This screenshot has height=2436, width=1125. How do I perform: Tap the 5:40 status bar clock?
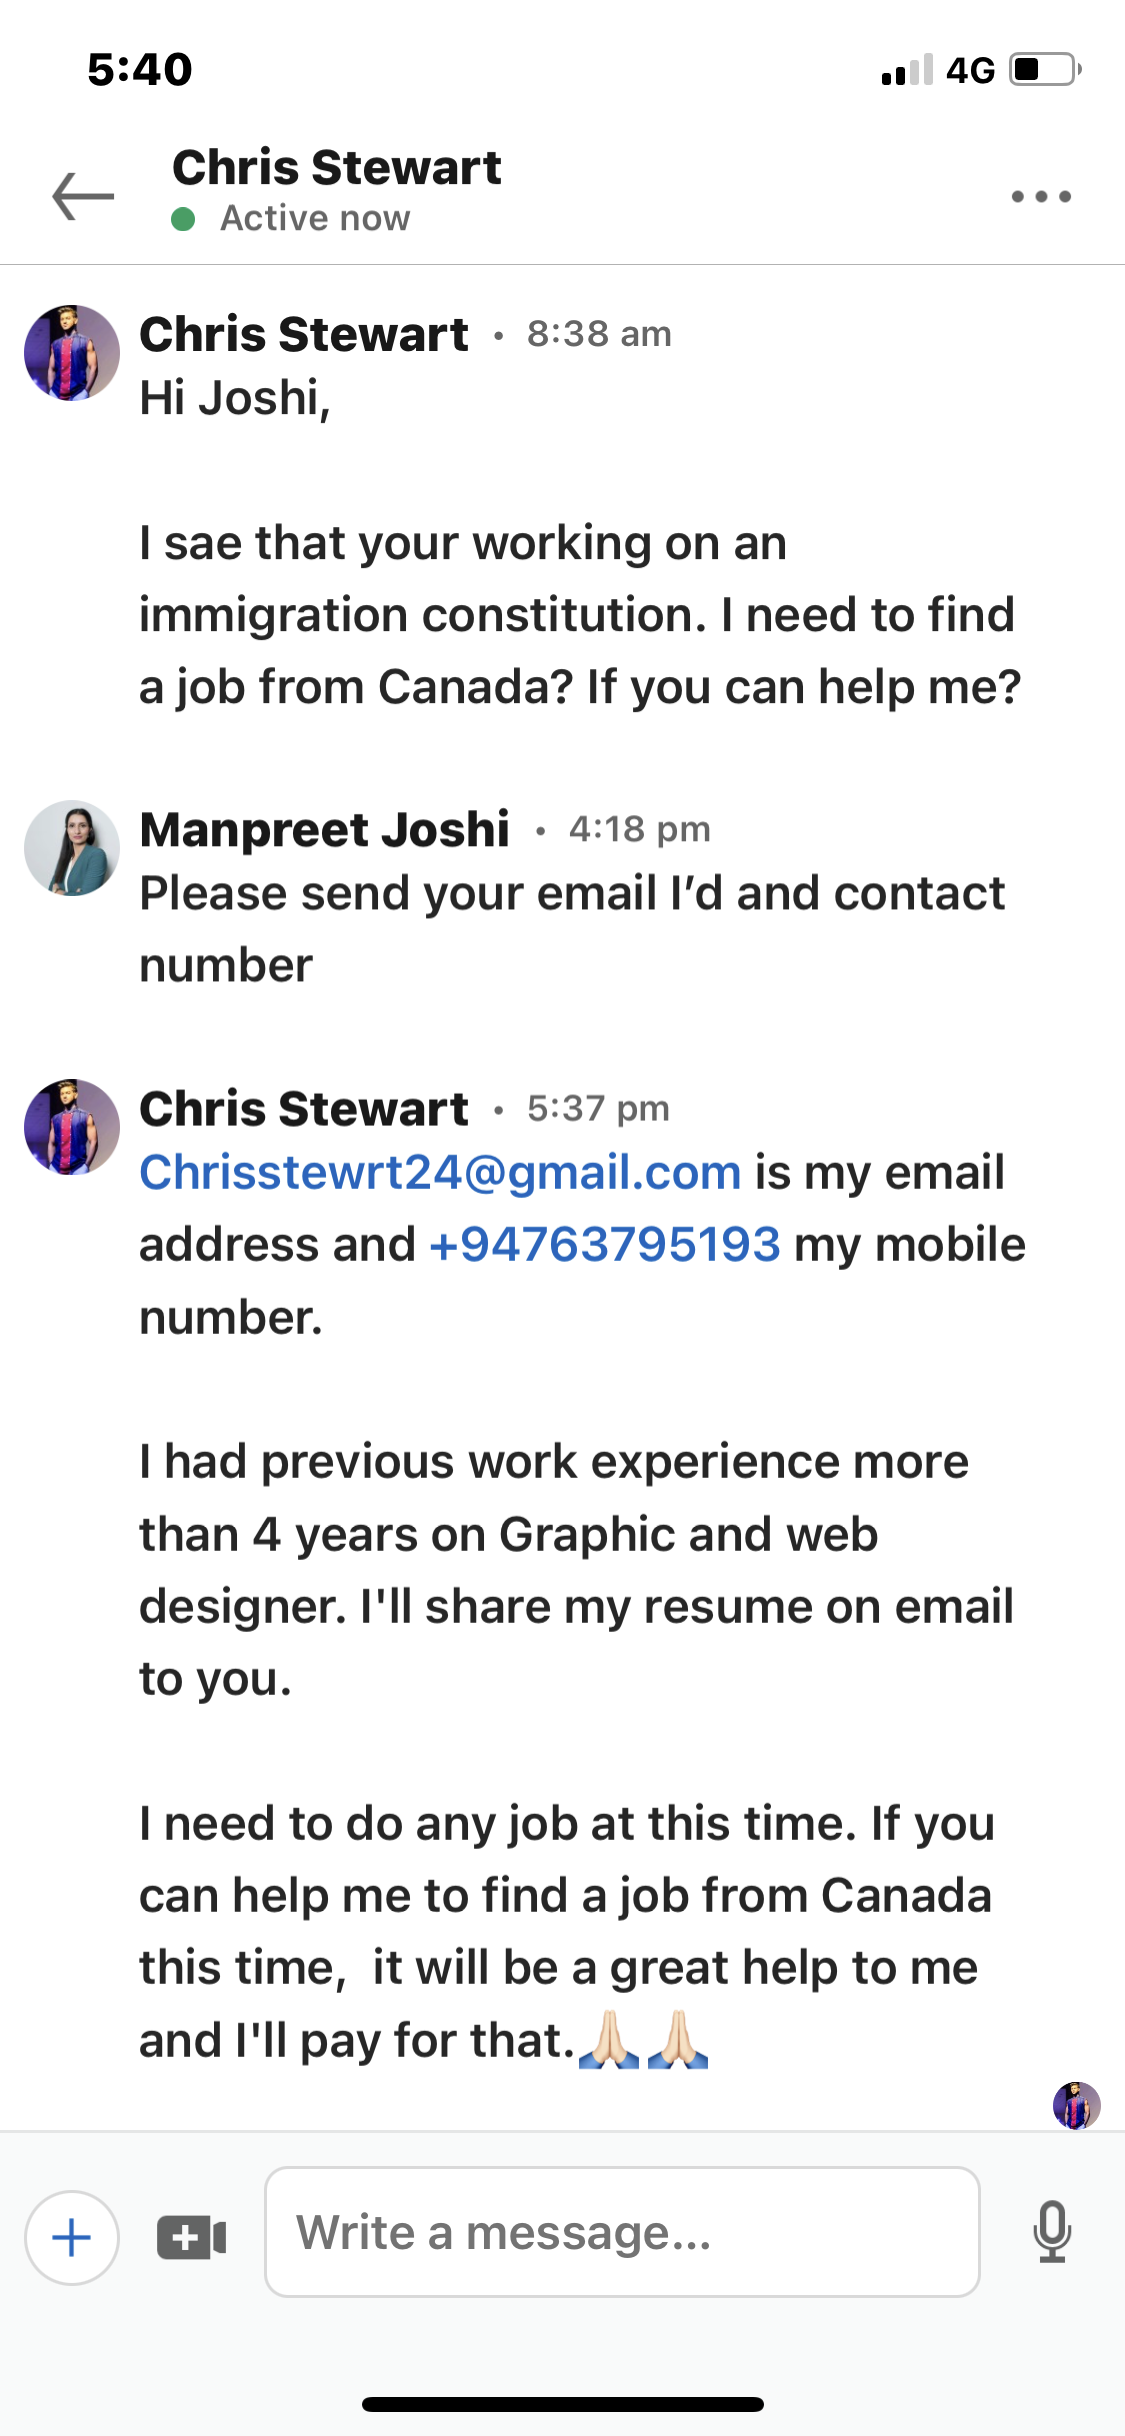point(140,70)
